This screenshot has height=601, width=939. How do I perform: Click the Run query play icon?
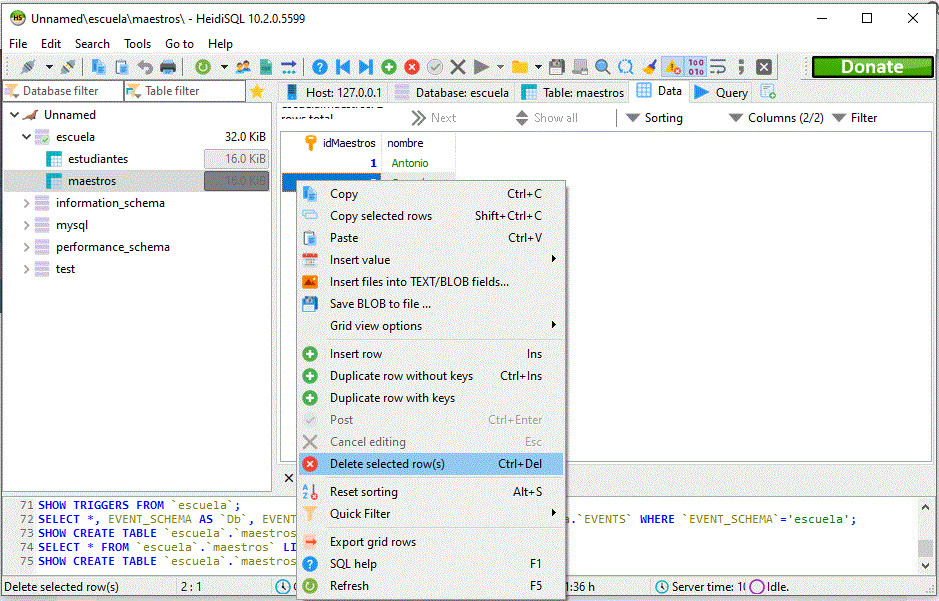[x=481, y=67]
